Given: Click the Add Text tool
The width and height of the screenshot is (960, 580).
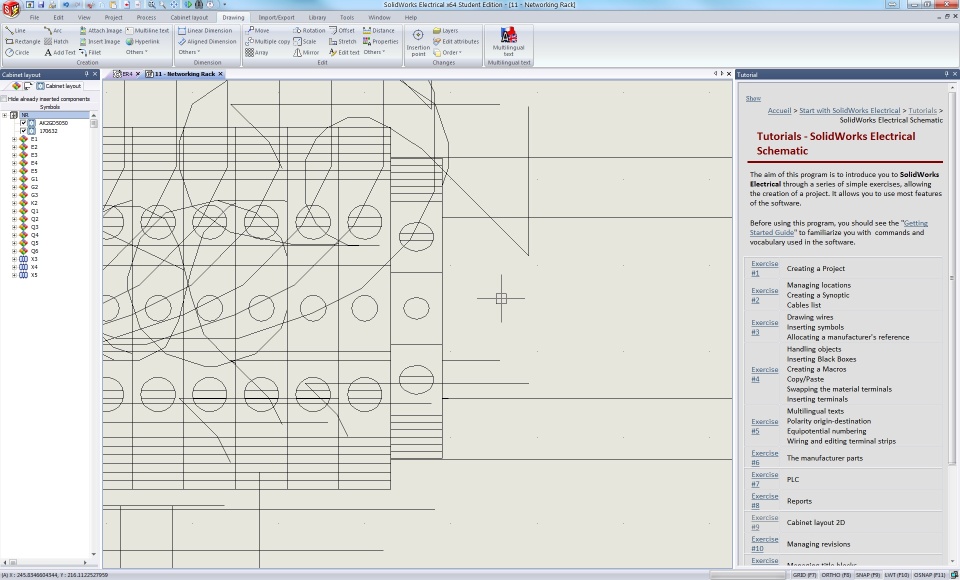Looking at the screenshot, I should click(x=59, y=53).
